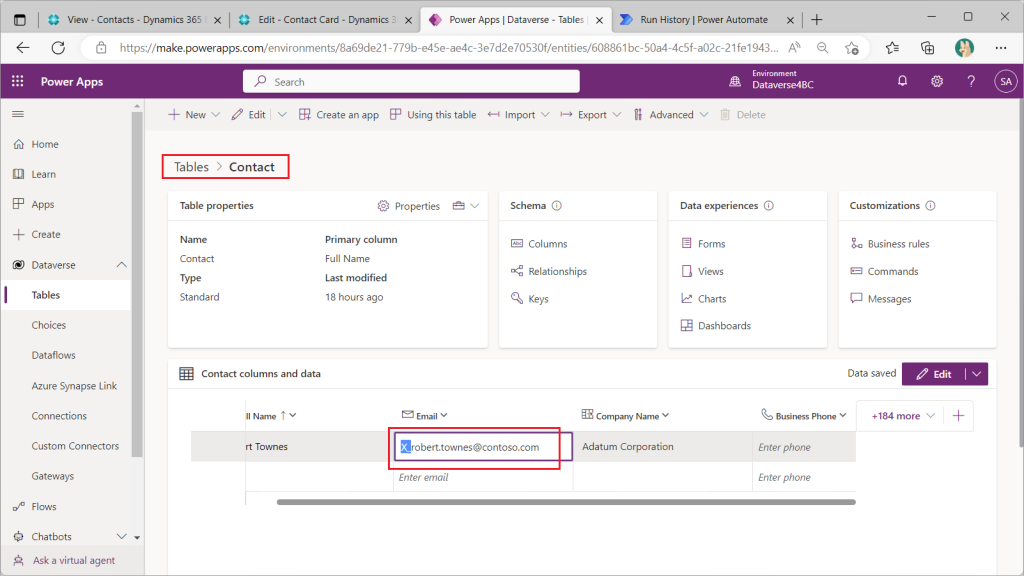
Task: Open the Relationships schema link
Action: click(x=557, y=271)
